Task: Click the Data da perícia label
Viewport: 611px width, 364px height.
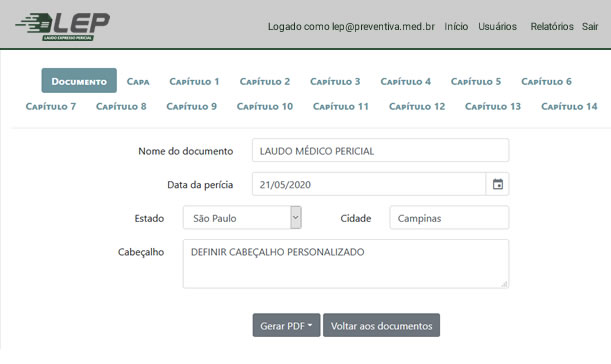Action: pyautogui.click(x=200, y=184)
